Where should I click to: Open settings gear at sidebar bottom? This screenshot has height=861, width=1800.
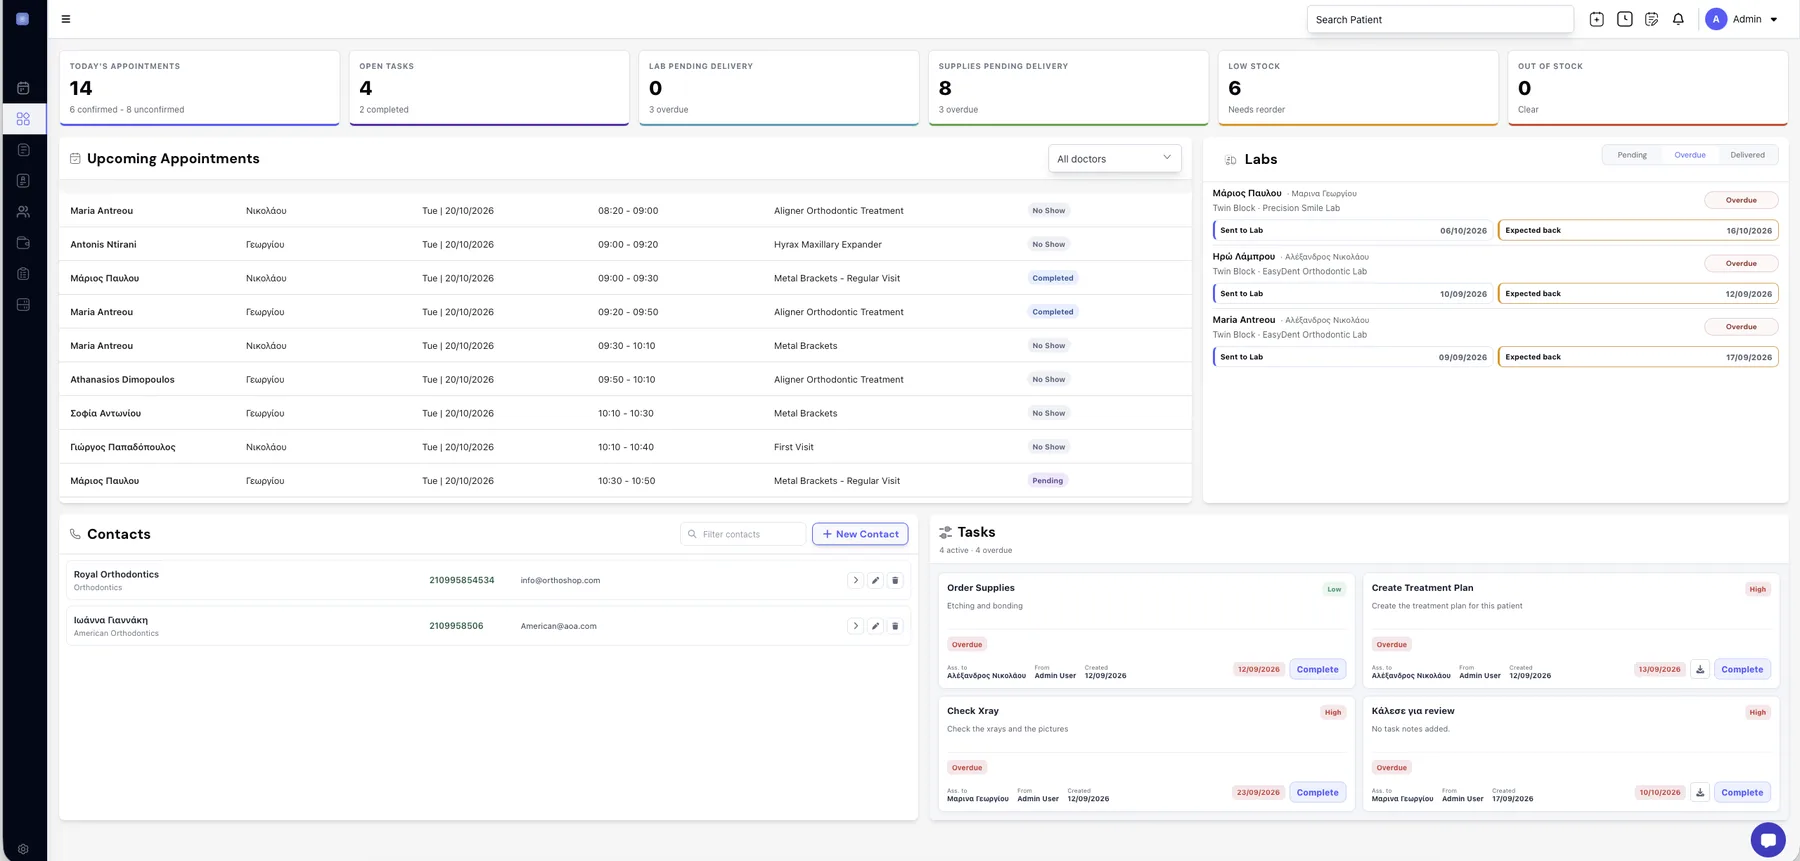[23, 849]
